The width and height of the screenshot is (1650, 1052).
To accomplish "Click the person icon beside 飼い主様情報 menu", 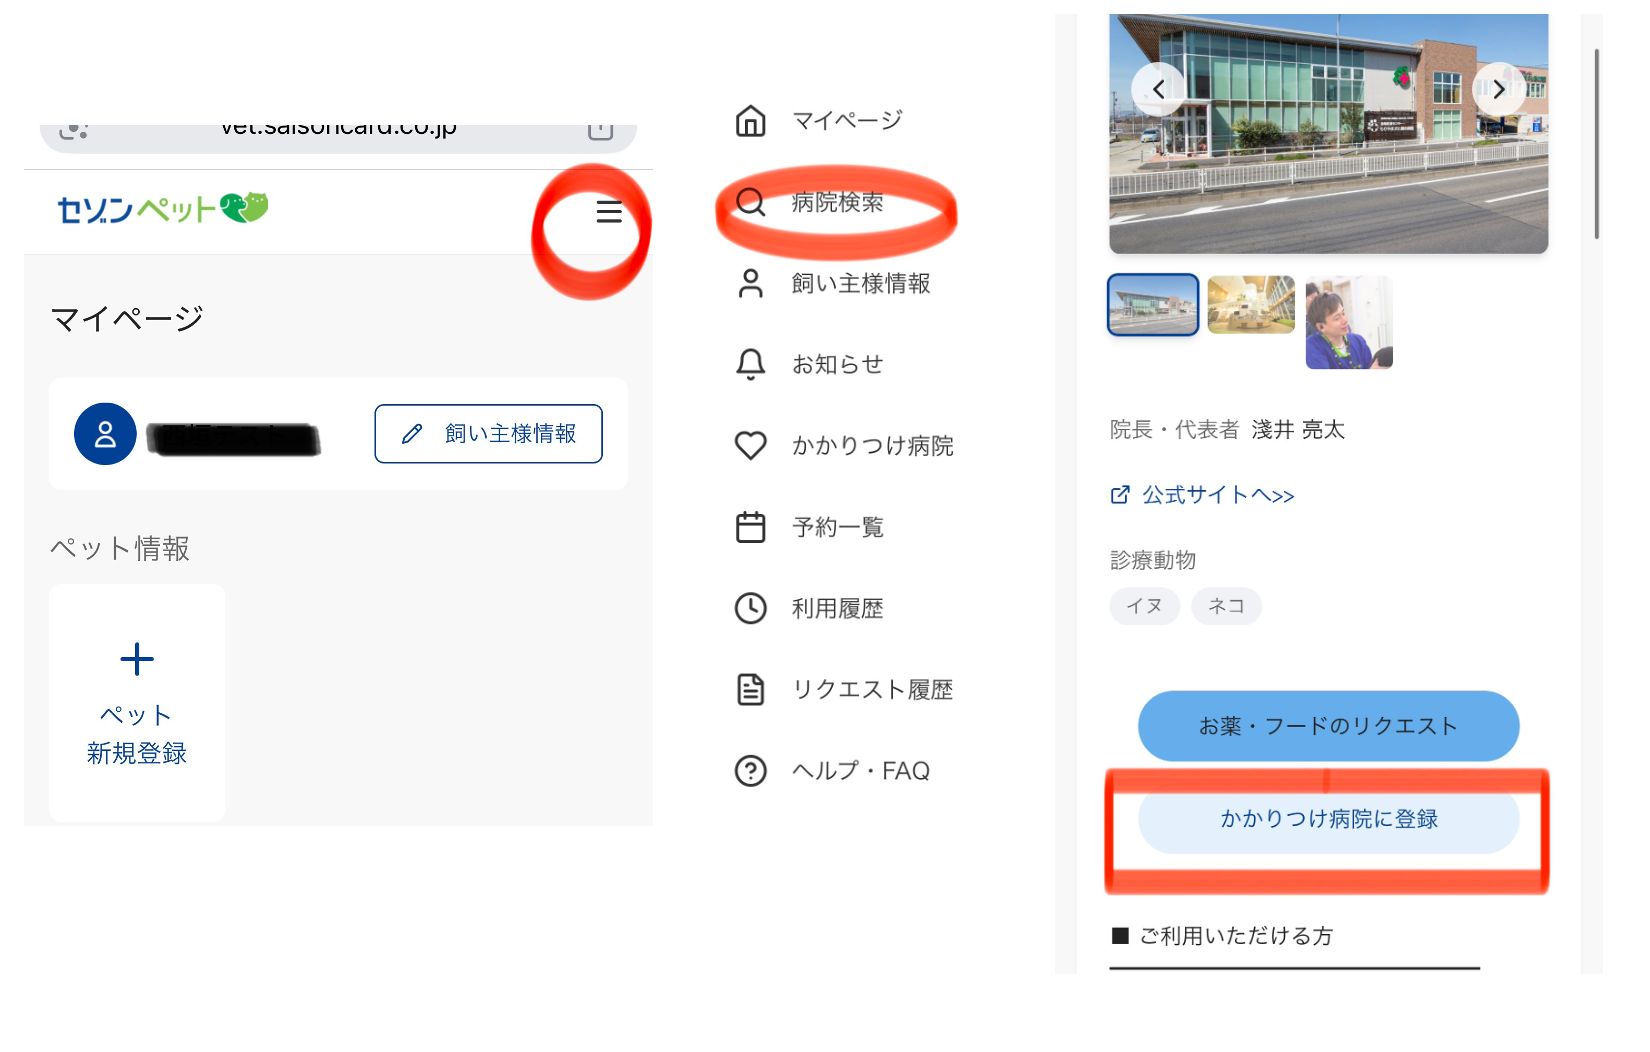I will point(751,284).
